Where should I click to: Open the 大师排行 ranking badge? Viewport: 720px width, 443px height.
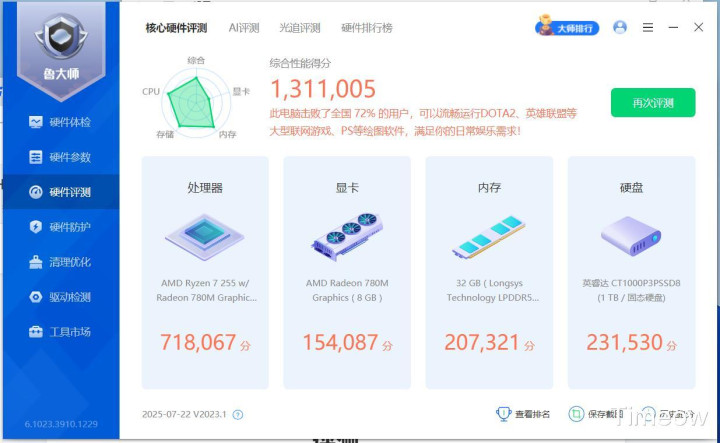[568, 27]
